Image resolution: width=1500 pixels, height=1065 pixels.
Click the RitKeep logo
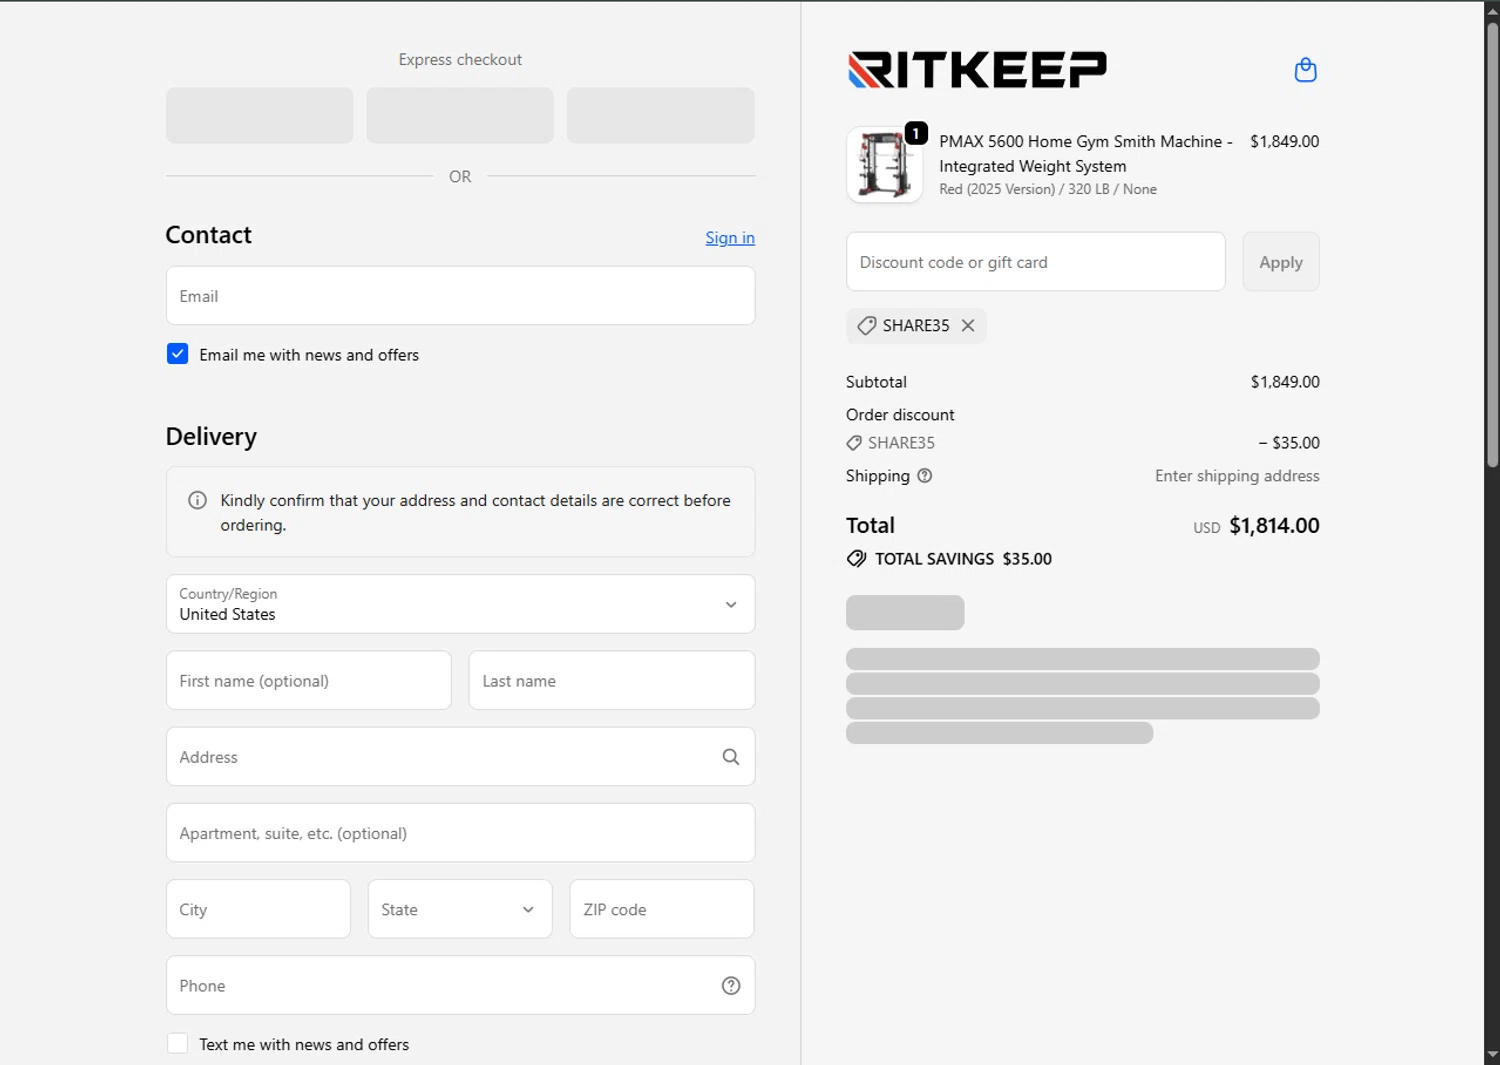tap(977, 70)
